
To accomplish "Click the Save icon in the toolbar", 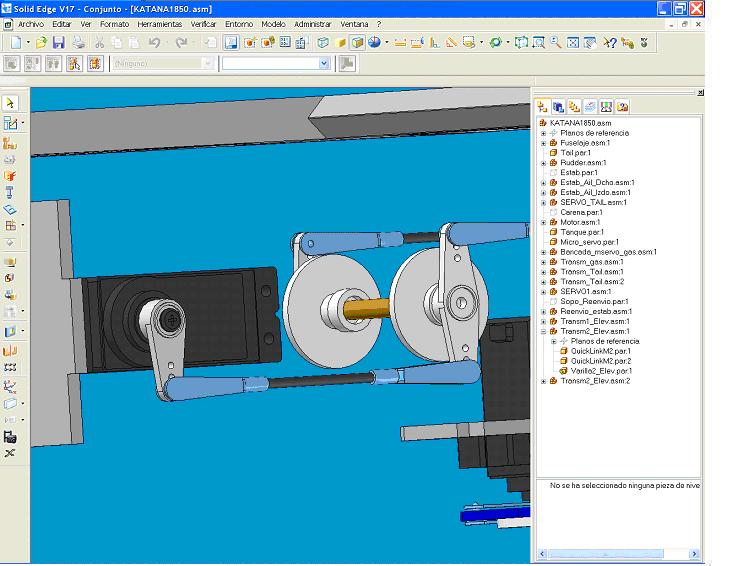I will 58,43.
